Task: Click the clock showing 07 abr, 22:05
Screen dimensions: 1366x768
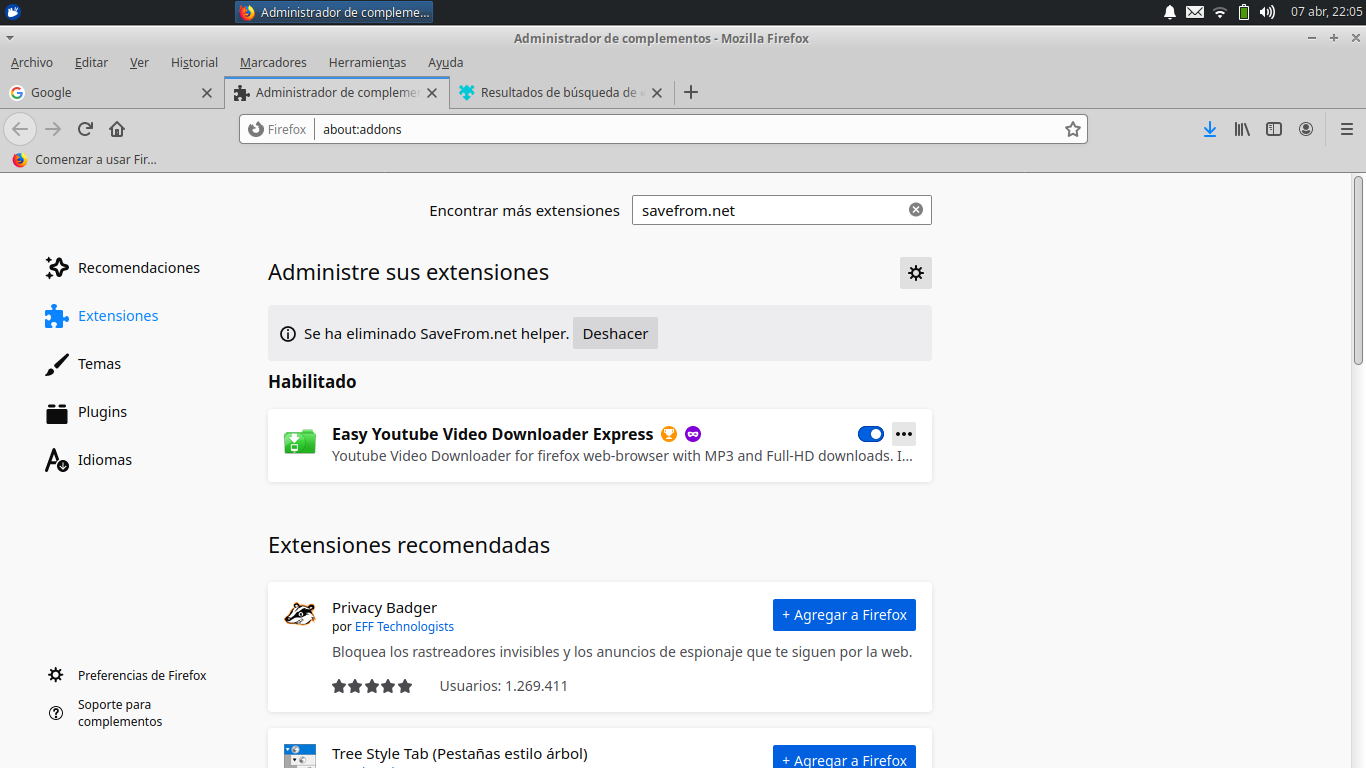Action: point(1325,12)
